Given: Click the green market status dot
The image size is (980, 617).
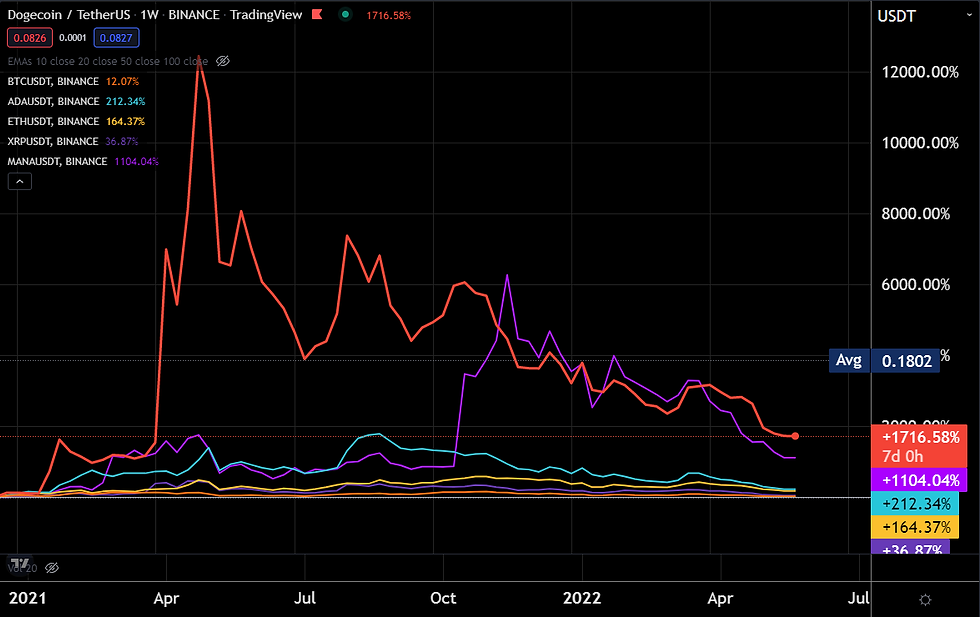Looking at the screenshot, I should point(345,14).
